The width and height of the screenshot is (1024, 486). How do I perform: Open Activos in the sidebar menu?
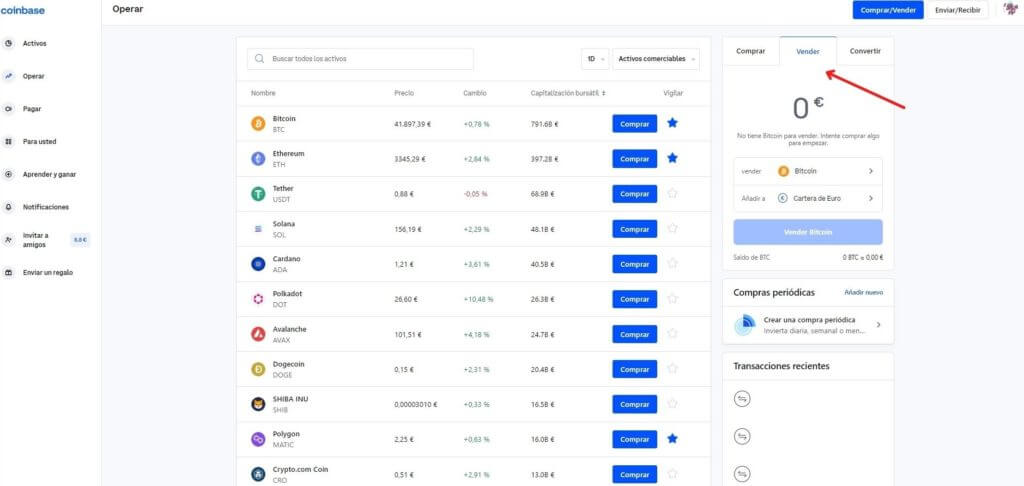pos(35,44)
